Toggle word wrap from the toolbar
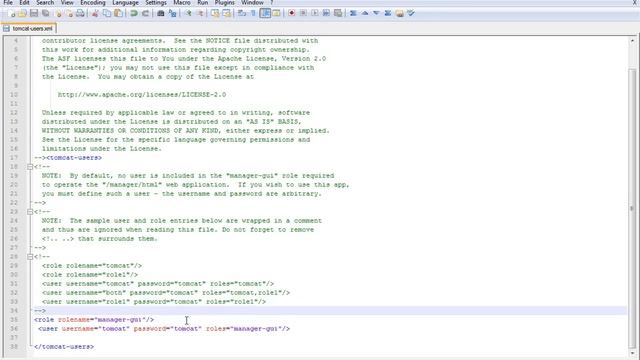The width and height of the screenshot is (640, 360). tap(242, 13)
